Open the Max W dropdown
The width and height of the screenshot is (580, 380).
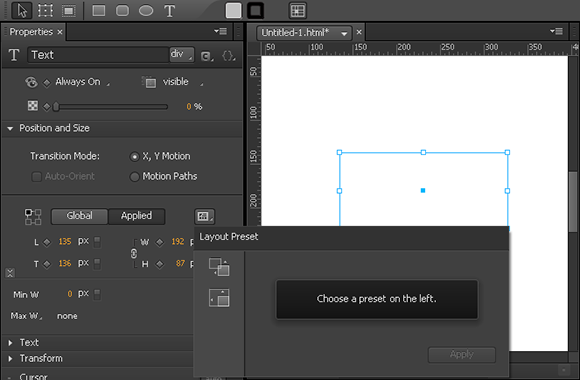[x=26, y=316]
